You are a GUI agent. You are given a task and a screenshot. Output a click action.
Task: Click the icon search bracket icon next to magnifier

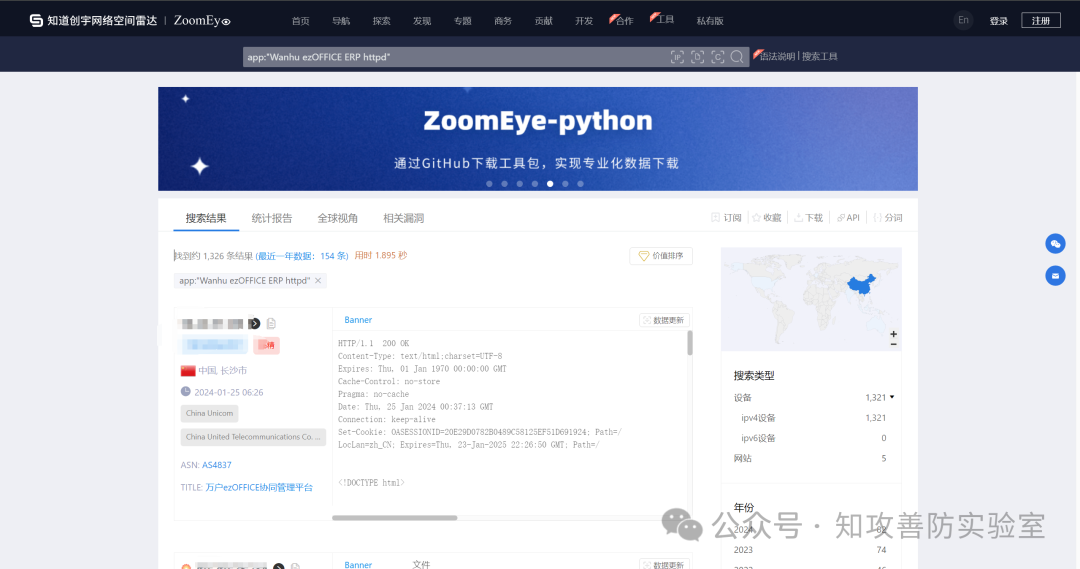click(717, 57)
